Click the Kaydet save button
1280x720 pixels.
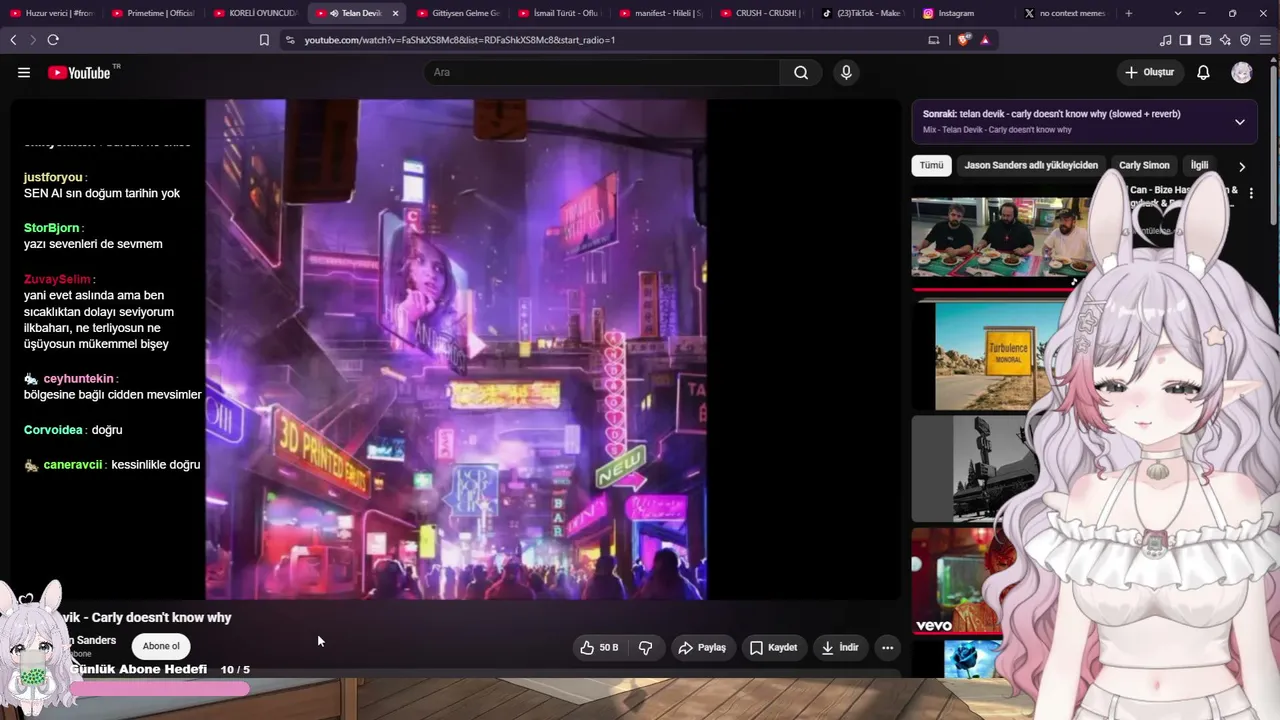(x=774, y=647)
